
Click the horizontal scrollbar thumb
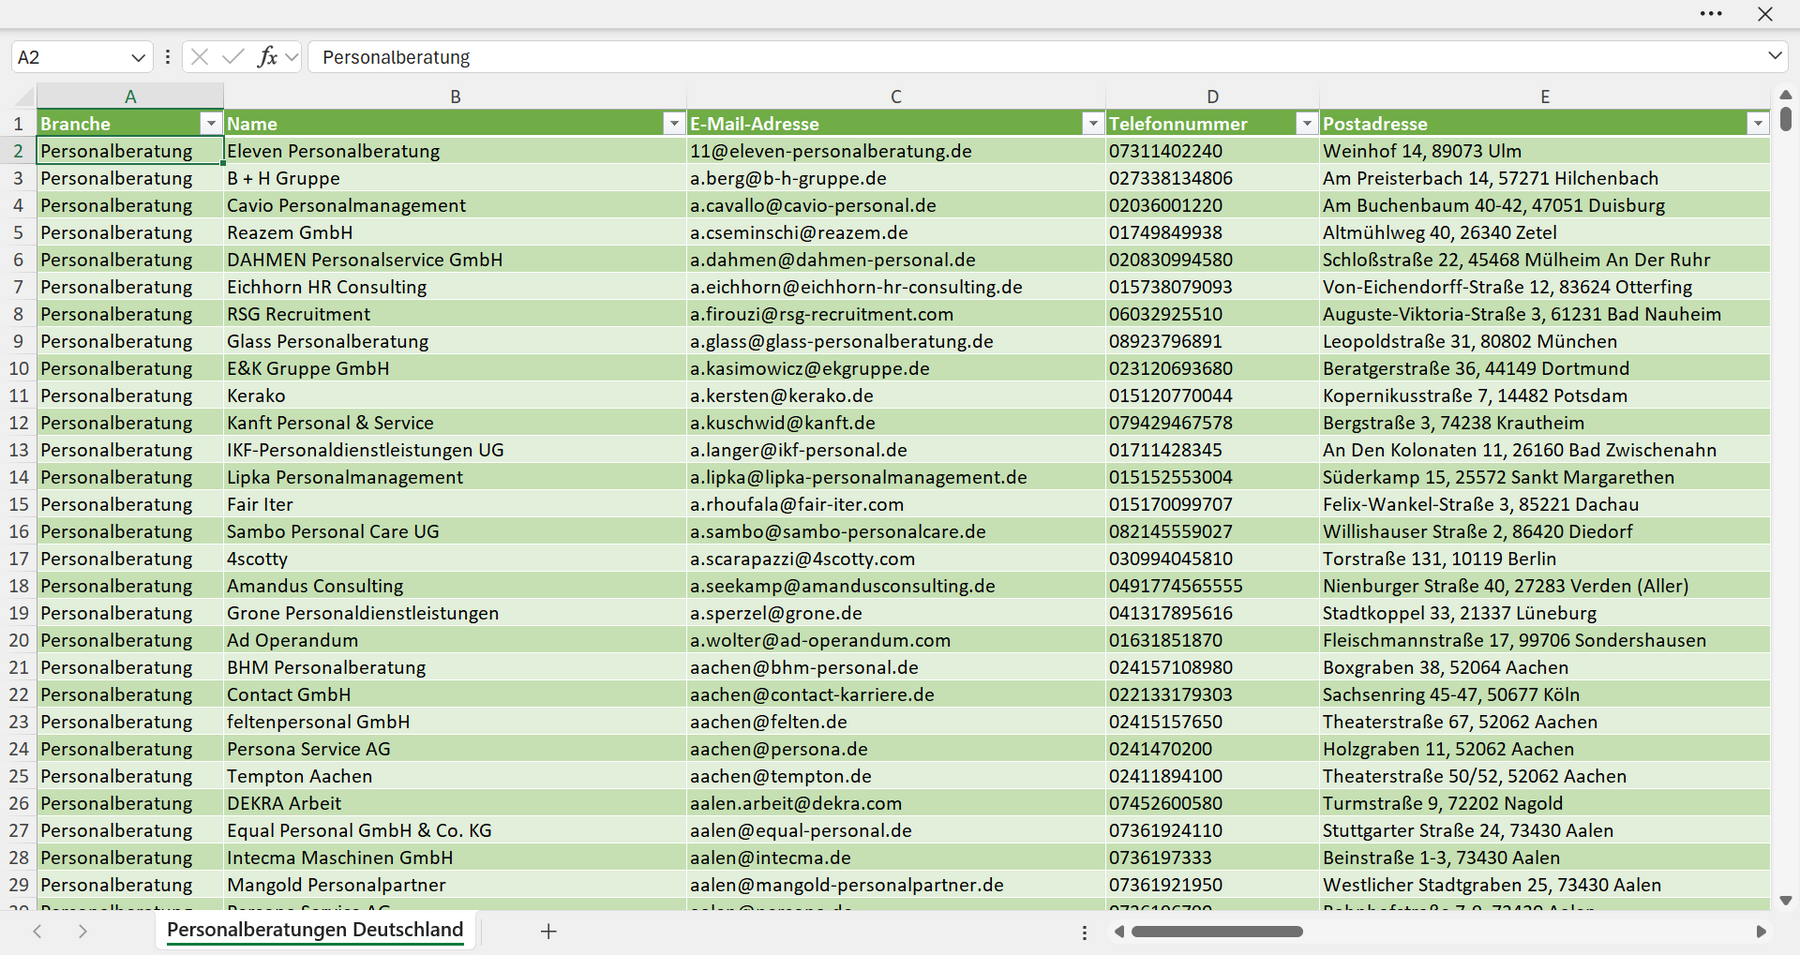coord(1217,931)
